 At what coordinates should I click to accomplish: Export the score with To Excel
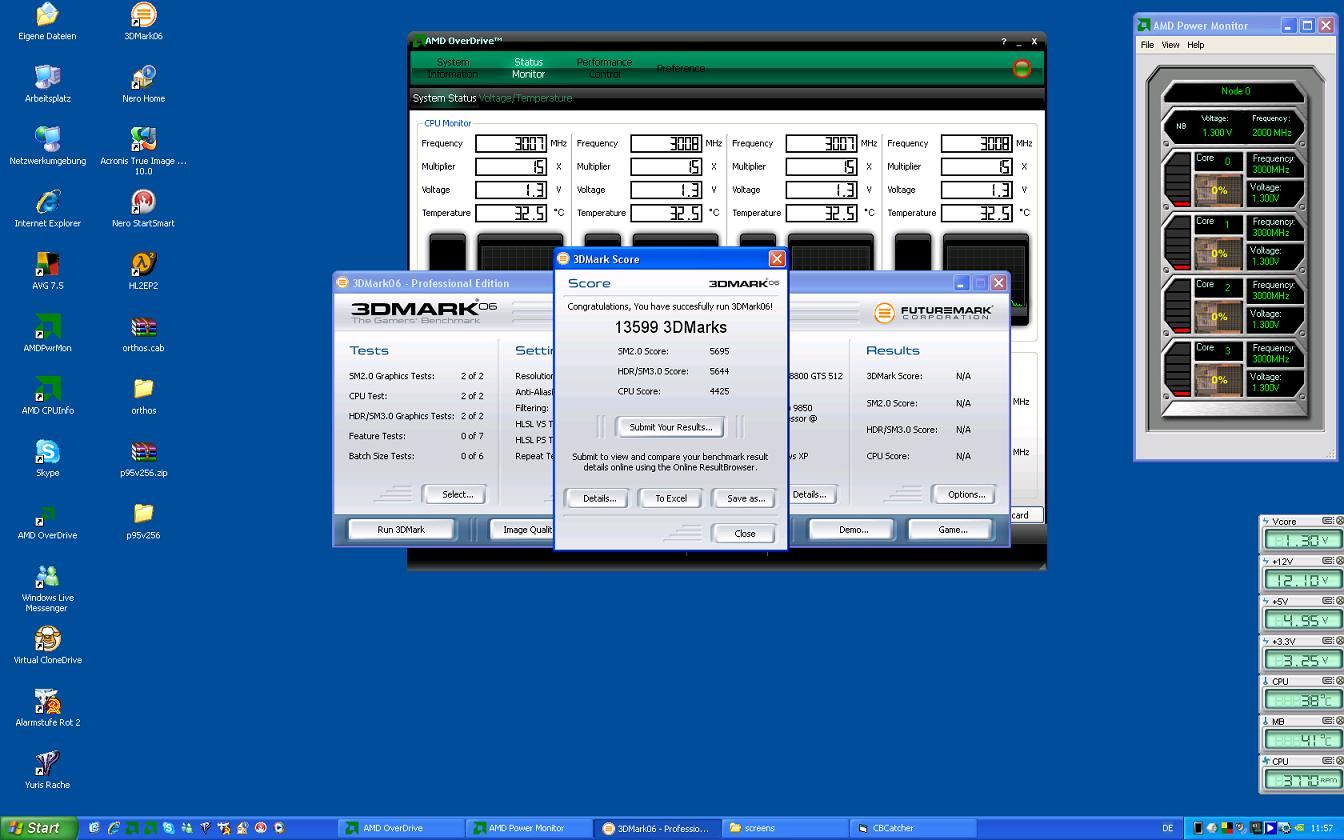click(671, 498)
